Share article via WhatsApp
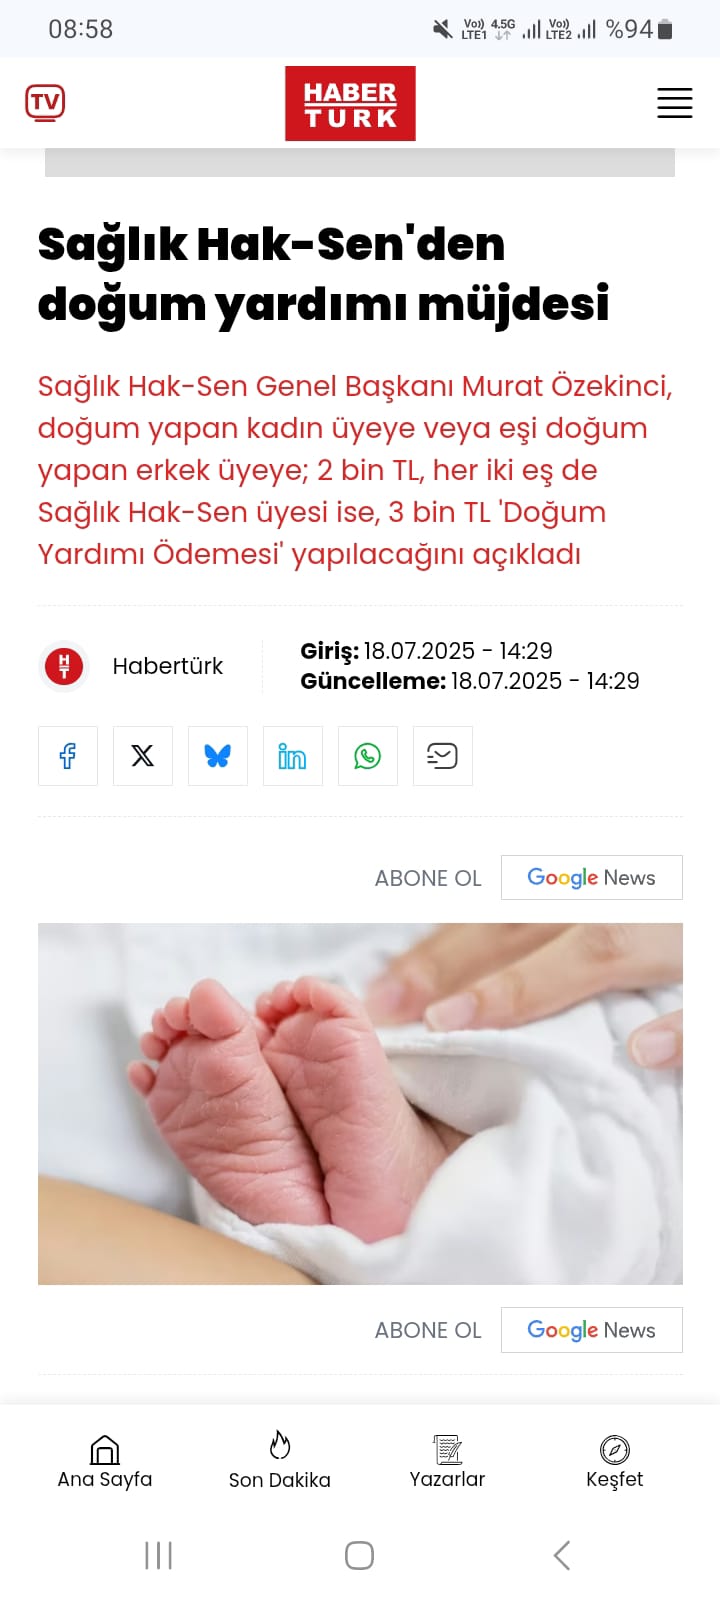720x1600 pixels. point(368,756)
